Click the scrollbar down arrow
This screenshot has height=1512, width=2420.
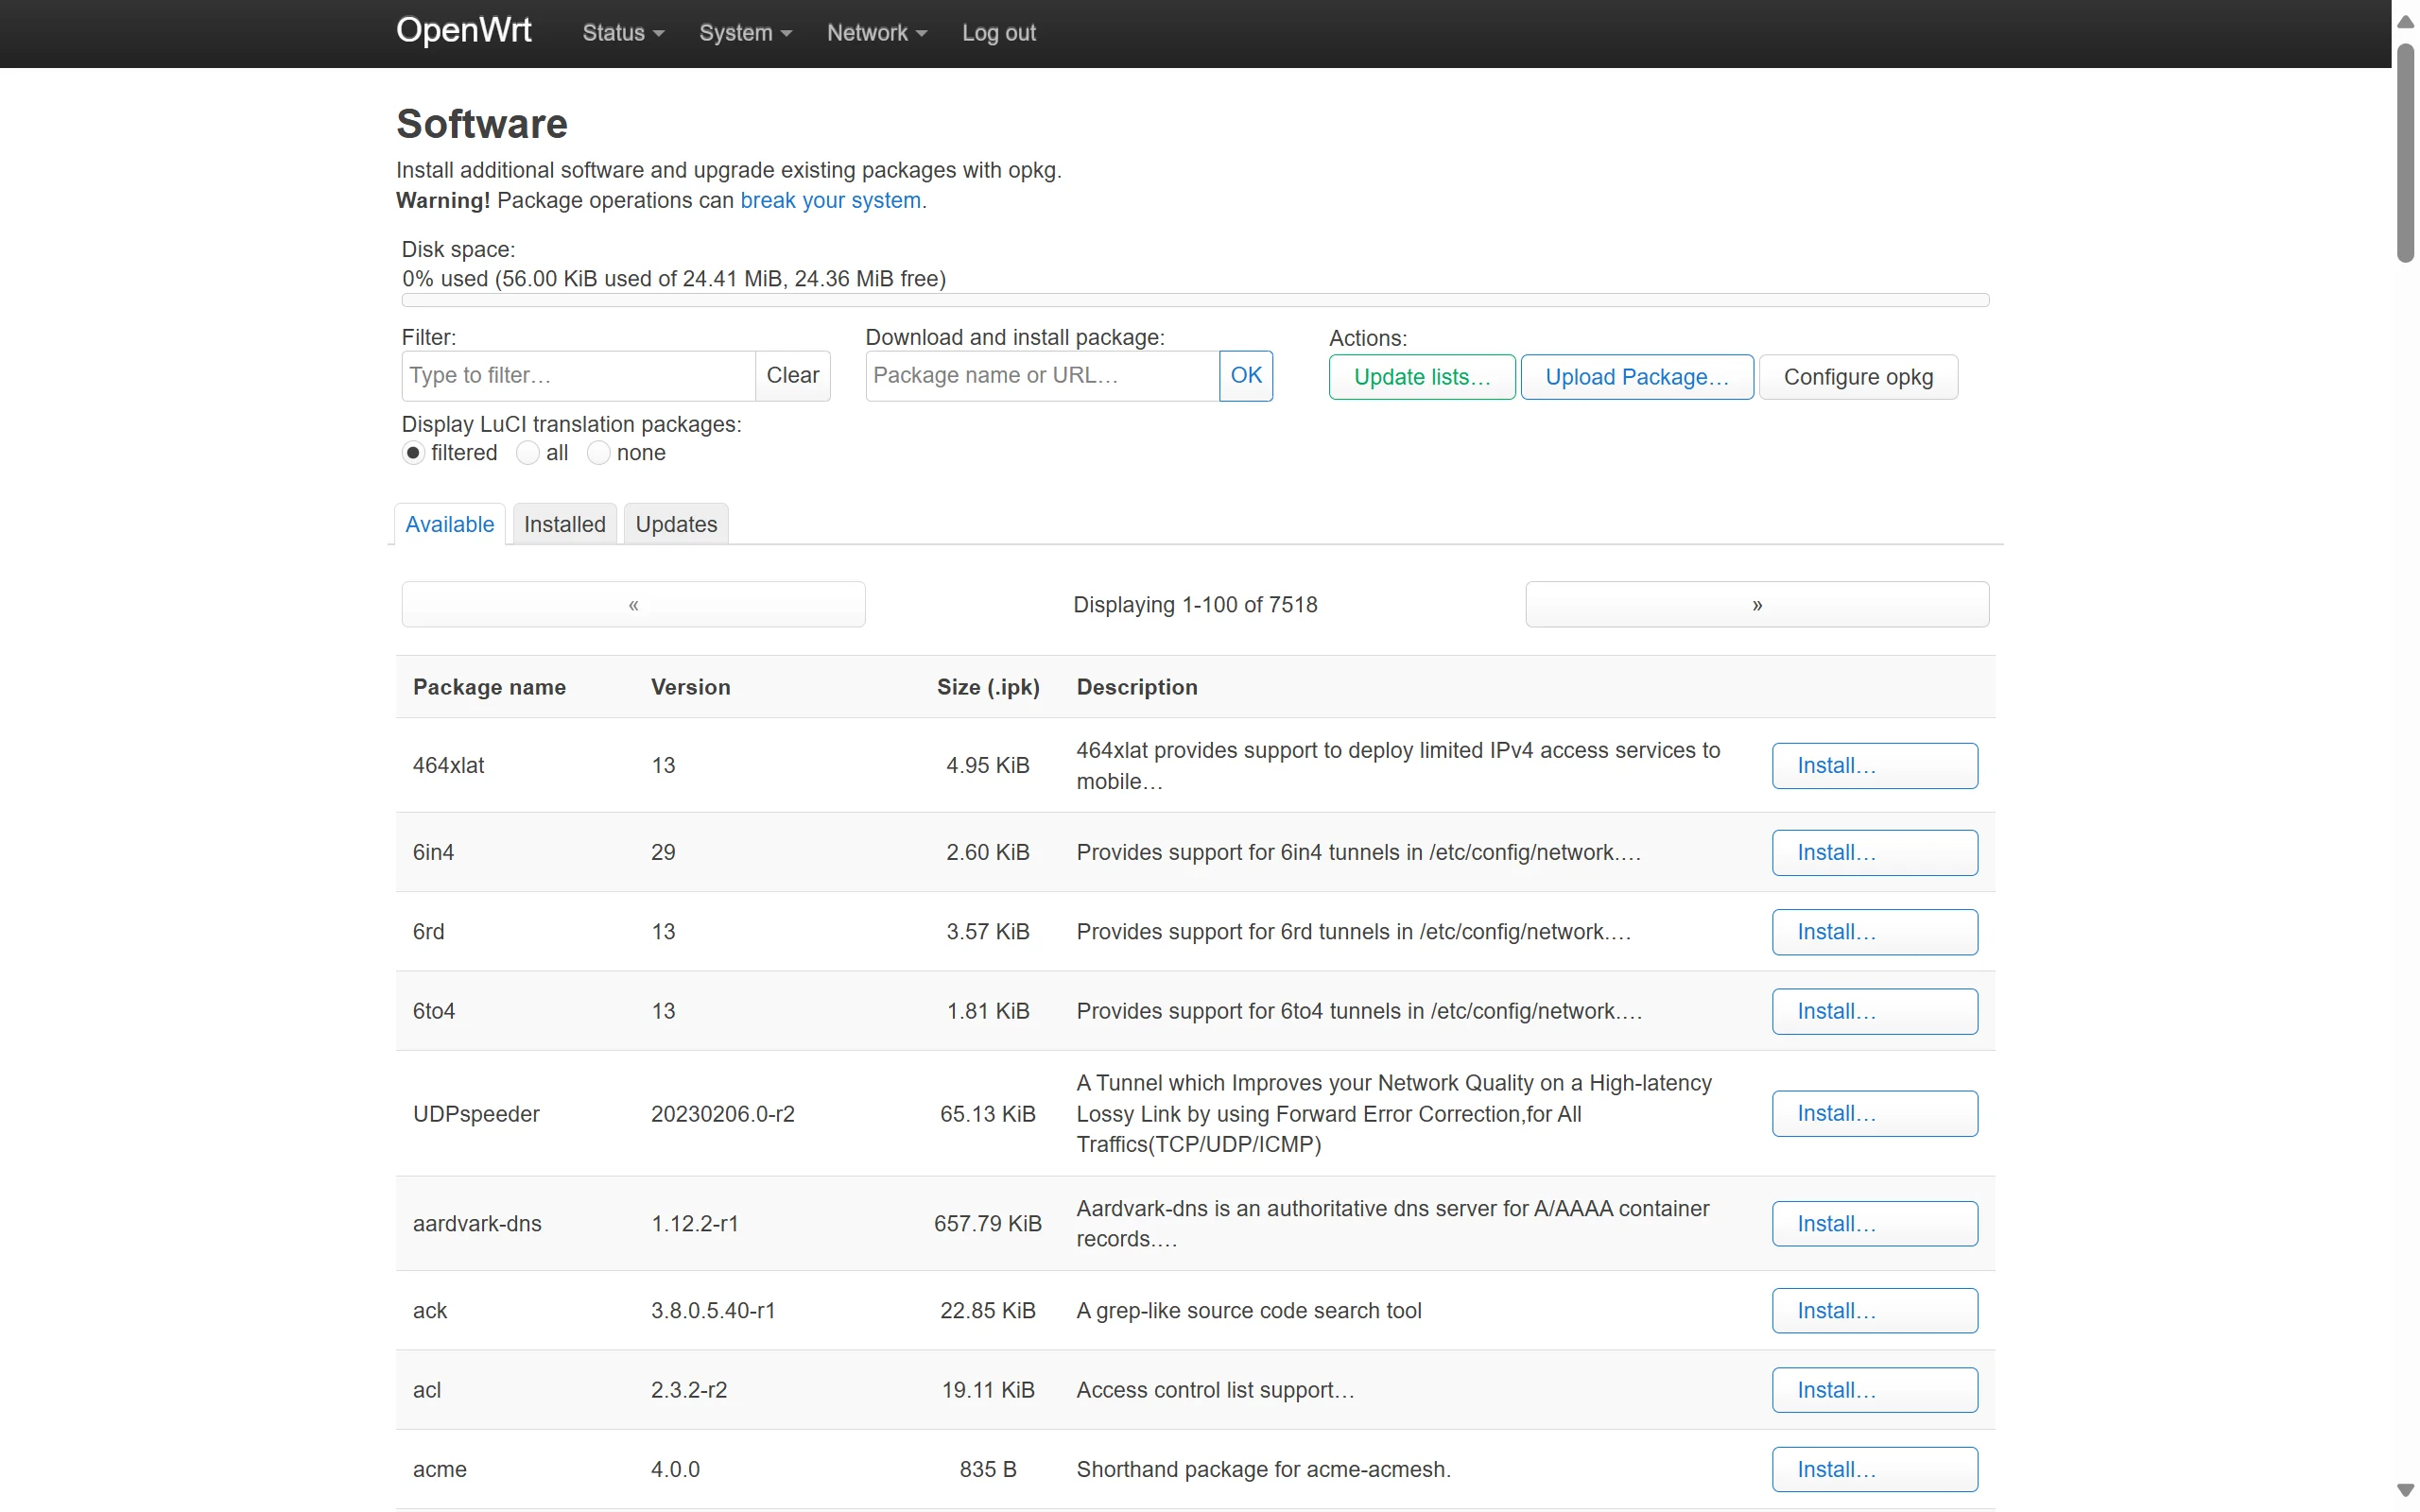tap(2406, 1491)
